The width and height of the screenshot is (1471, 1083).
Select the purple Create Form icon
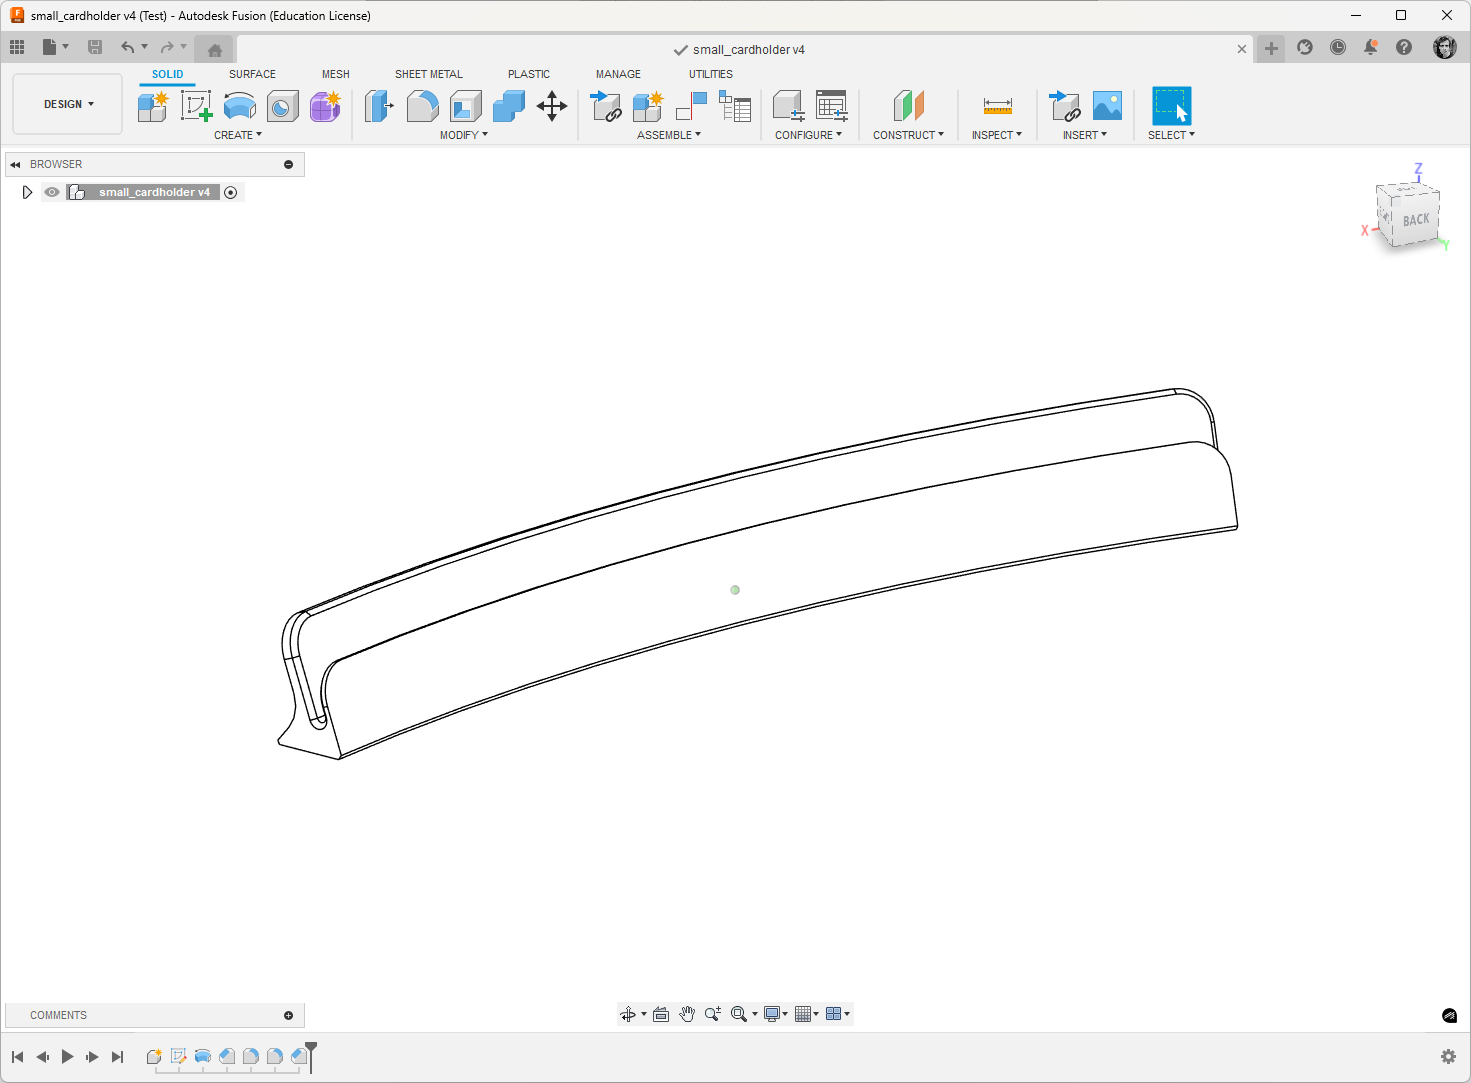click(325, 106)
